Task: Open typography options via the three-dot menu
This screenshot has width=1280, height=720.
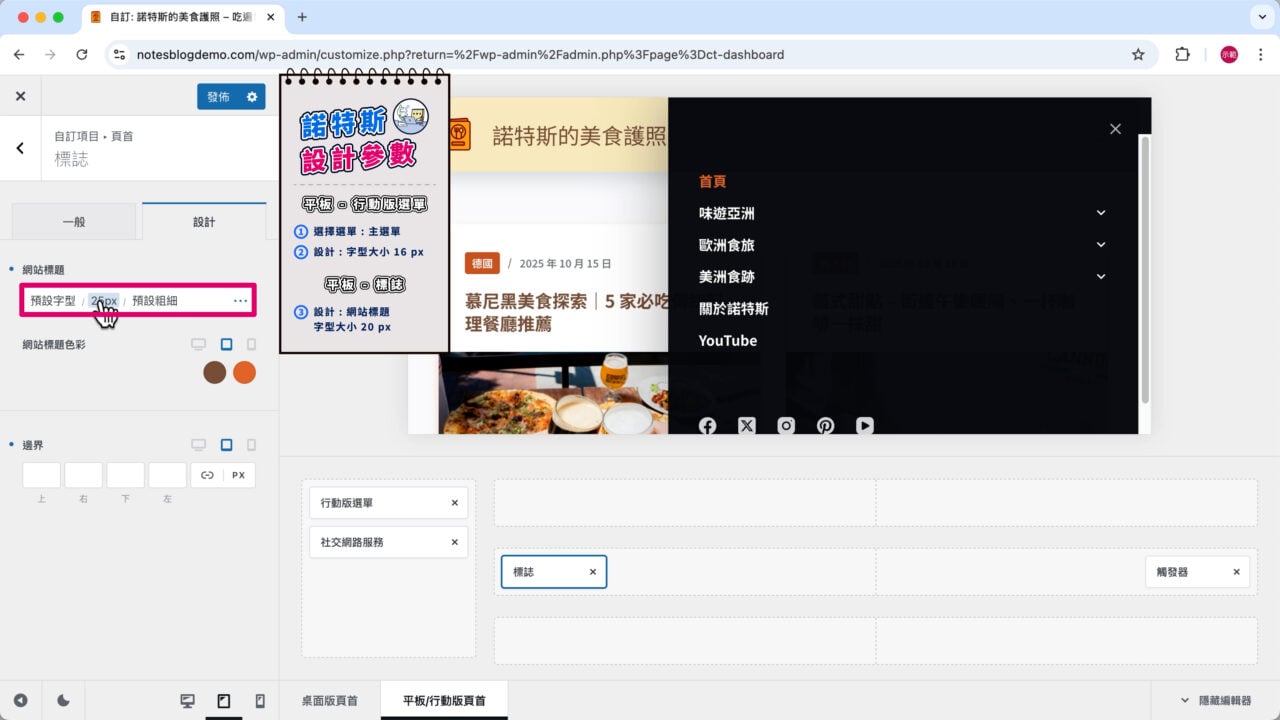Action: pos(240,300)
